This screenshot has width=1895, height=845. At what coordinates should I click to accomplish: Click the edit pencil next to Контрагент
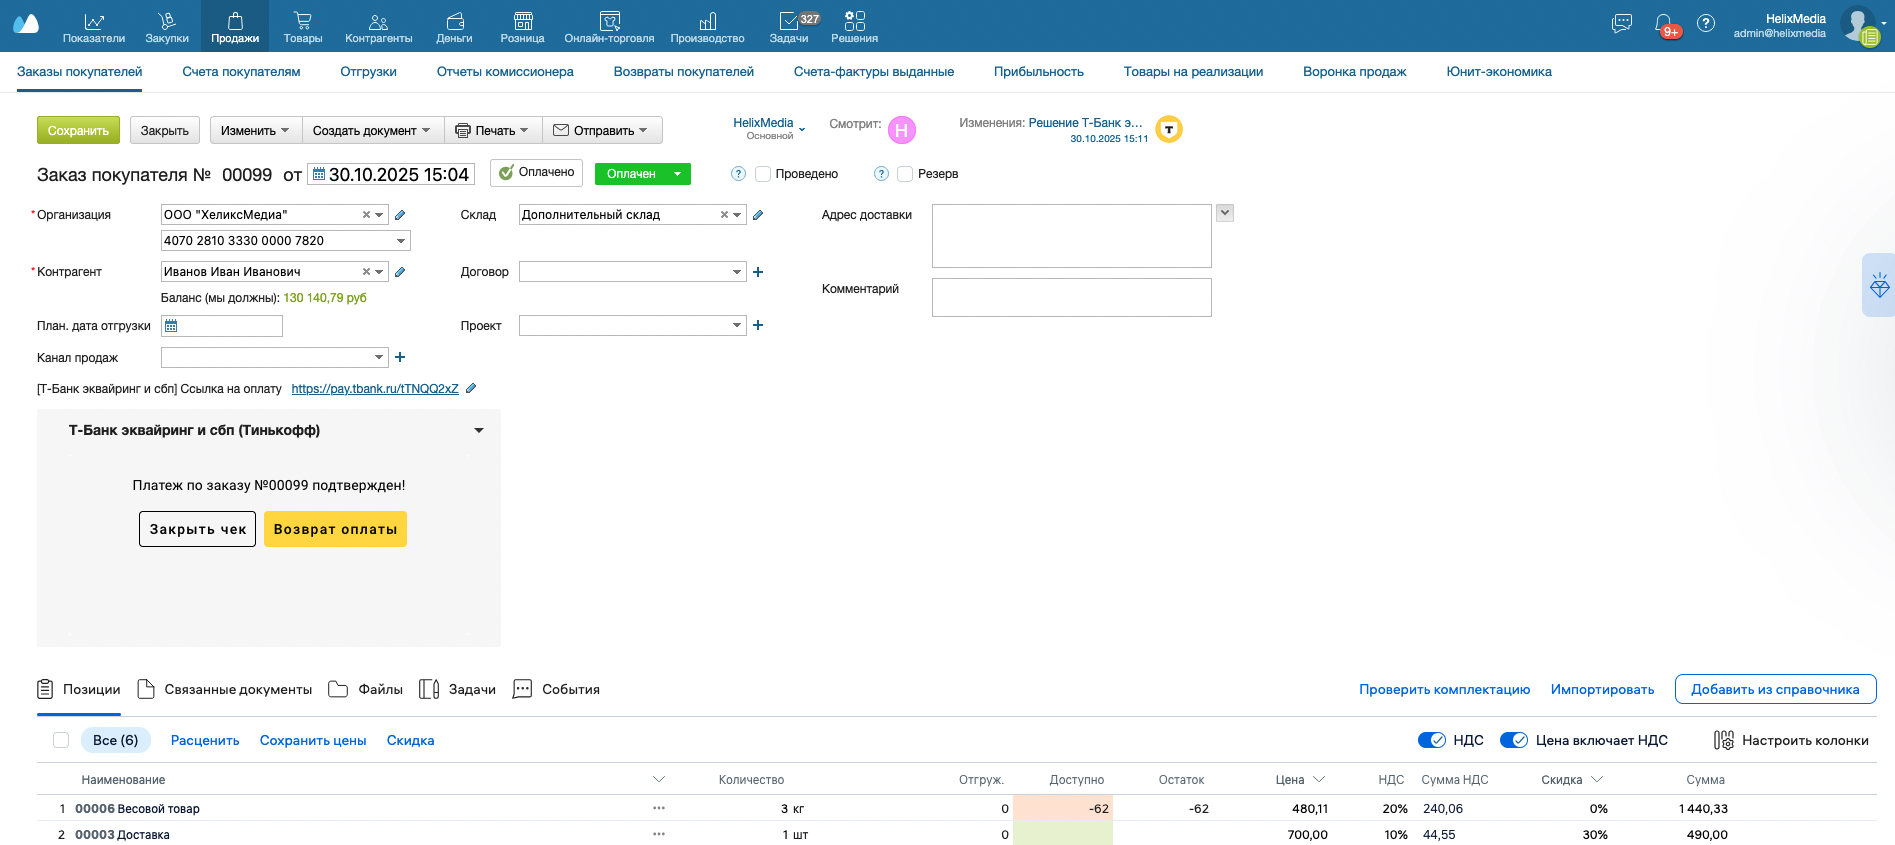[x=400, y=272]
